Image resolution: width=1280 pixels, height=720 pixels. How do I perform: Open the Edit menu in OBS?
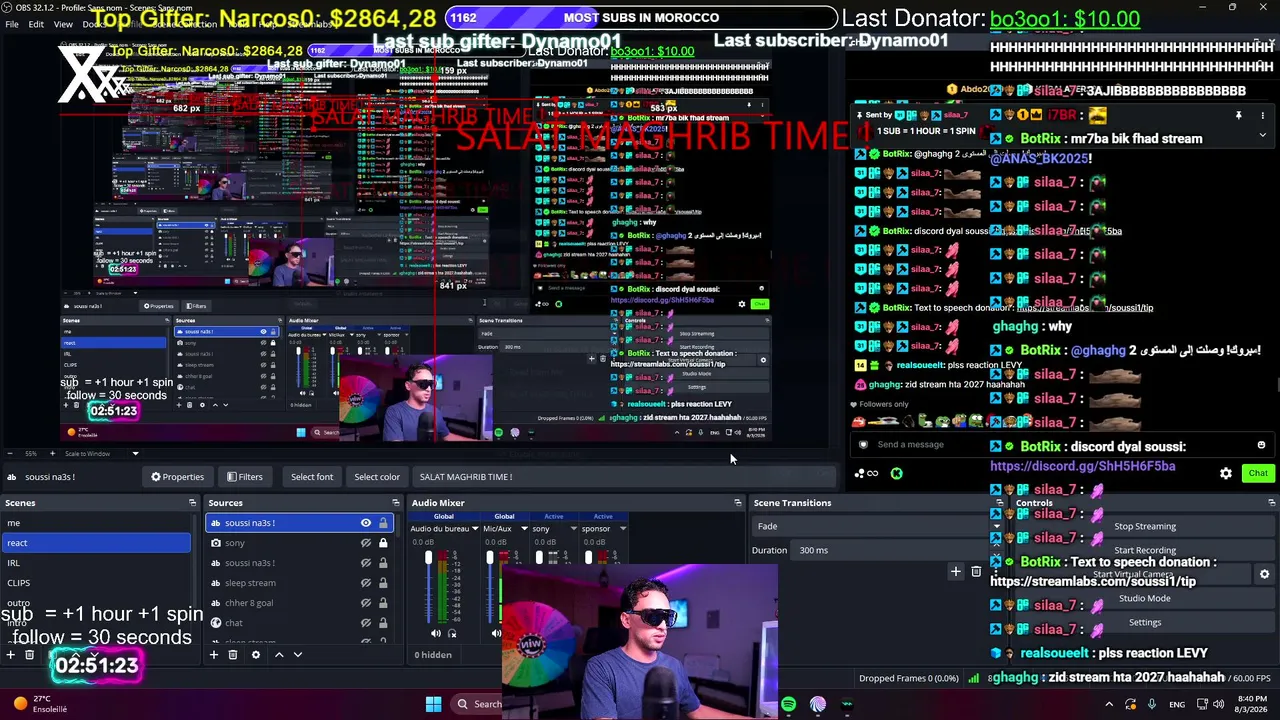click(x=36, y=24)
